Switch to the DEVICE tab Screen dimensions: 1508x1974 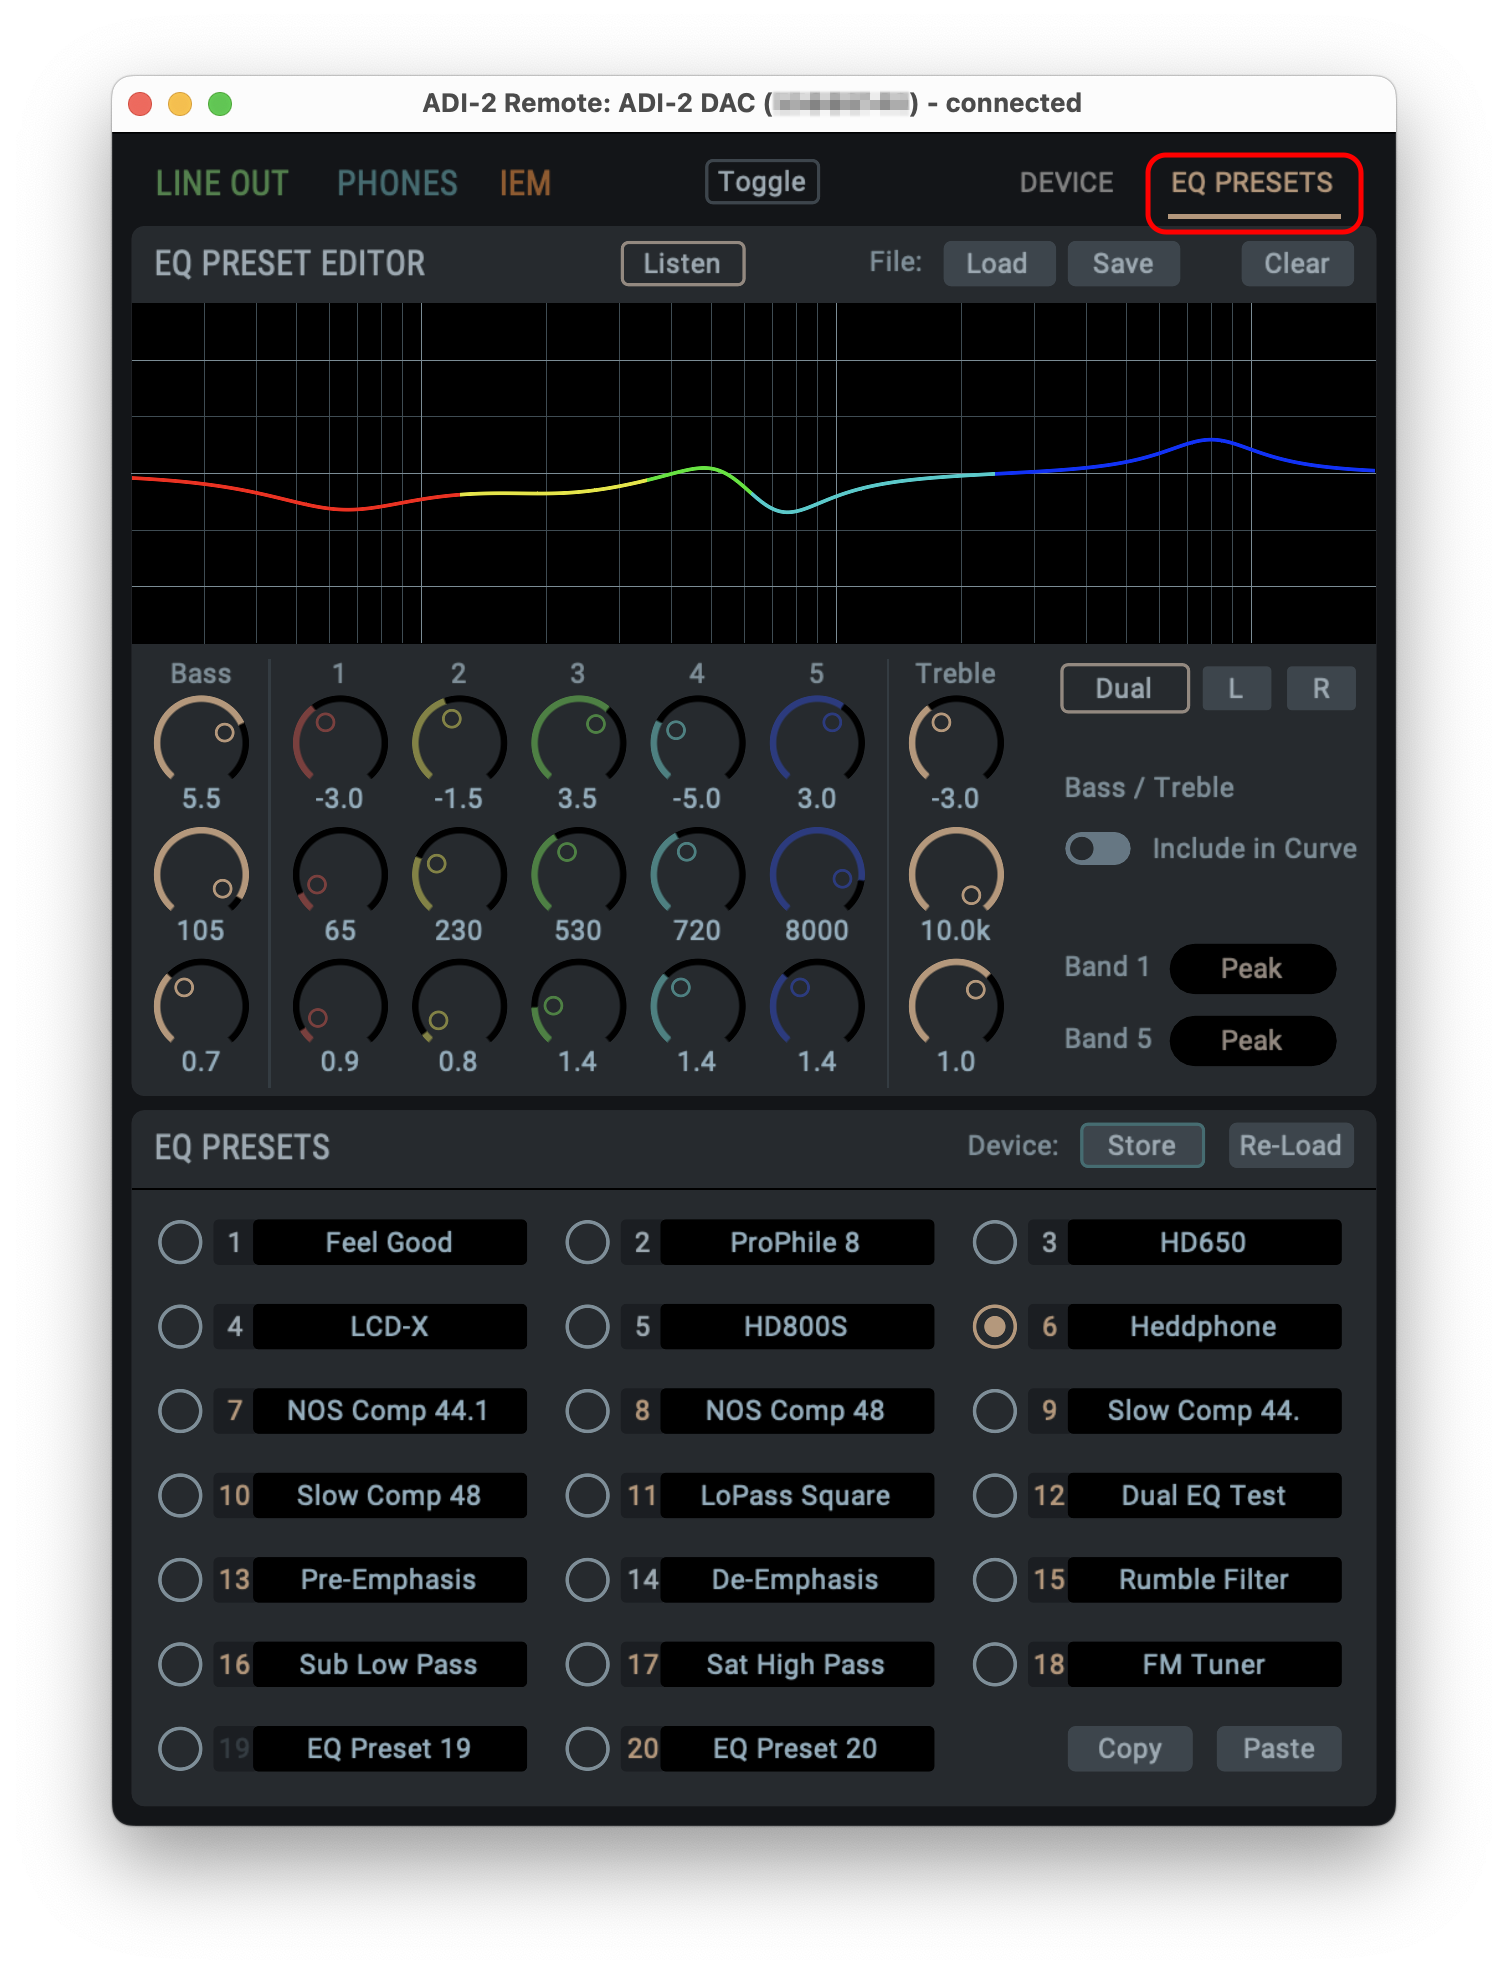coord(1066,183)
